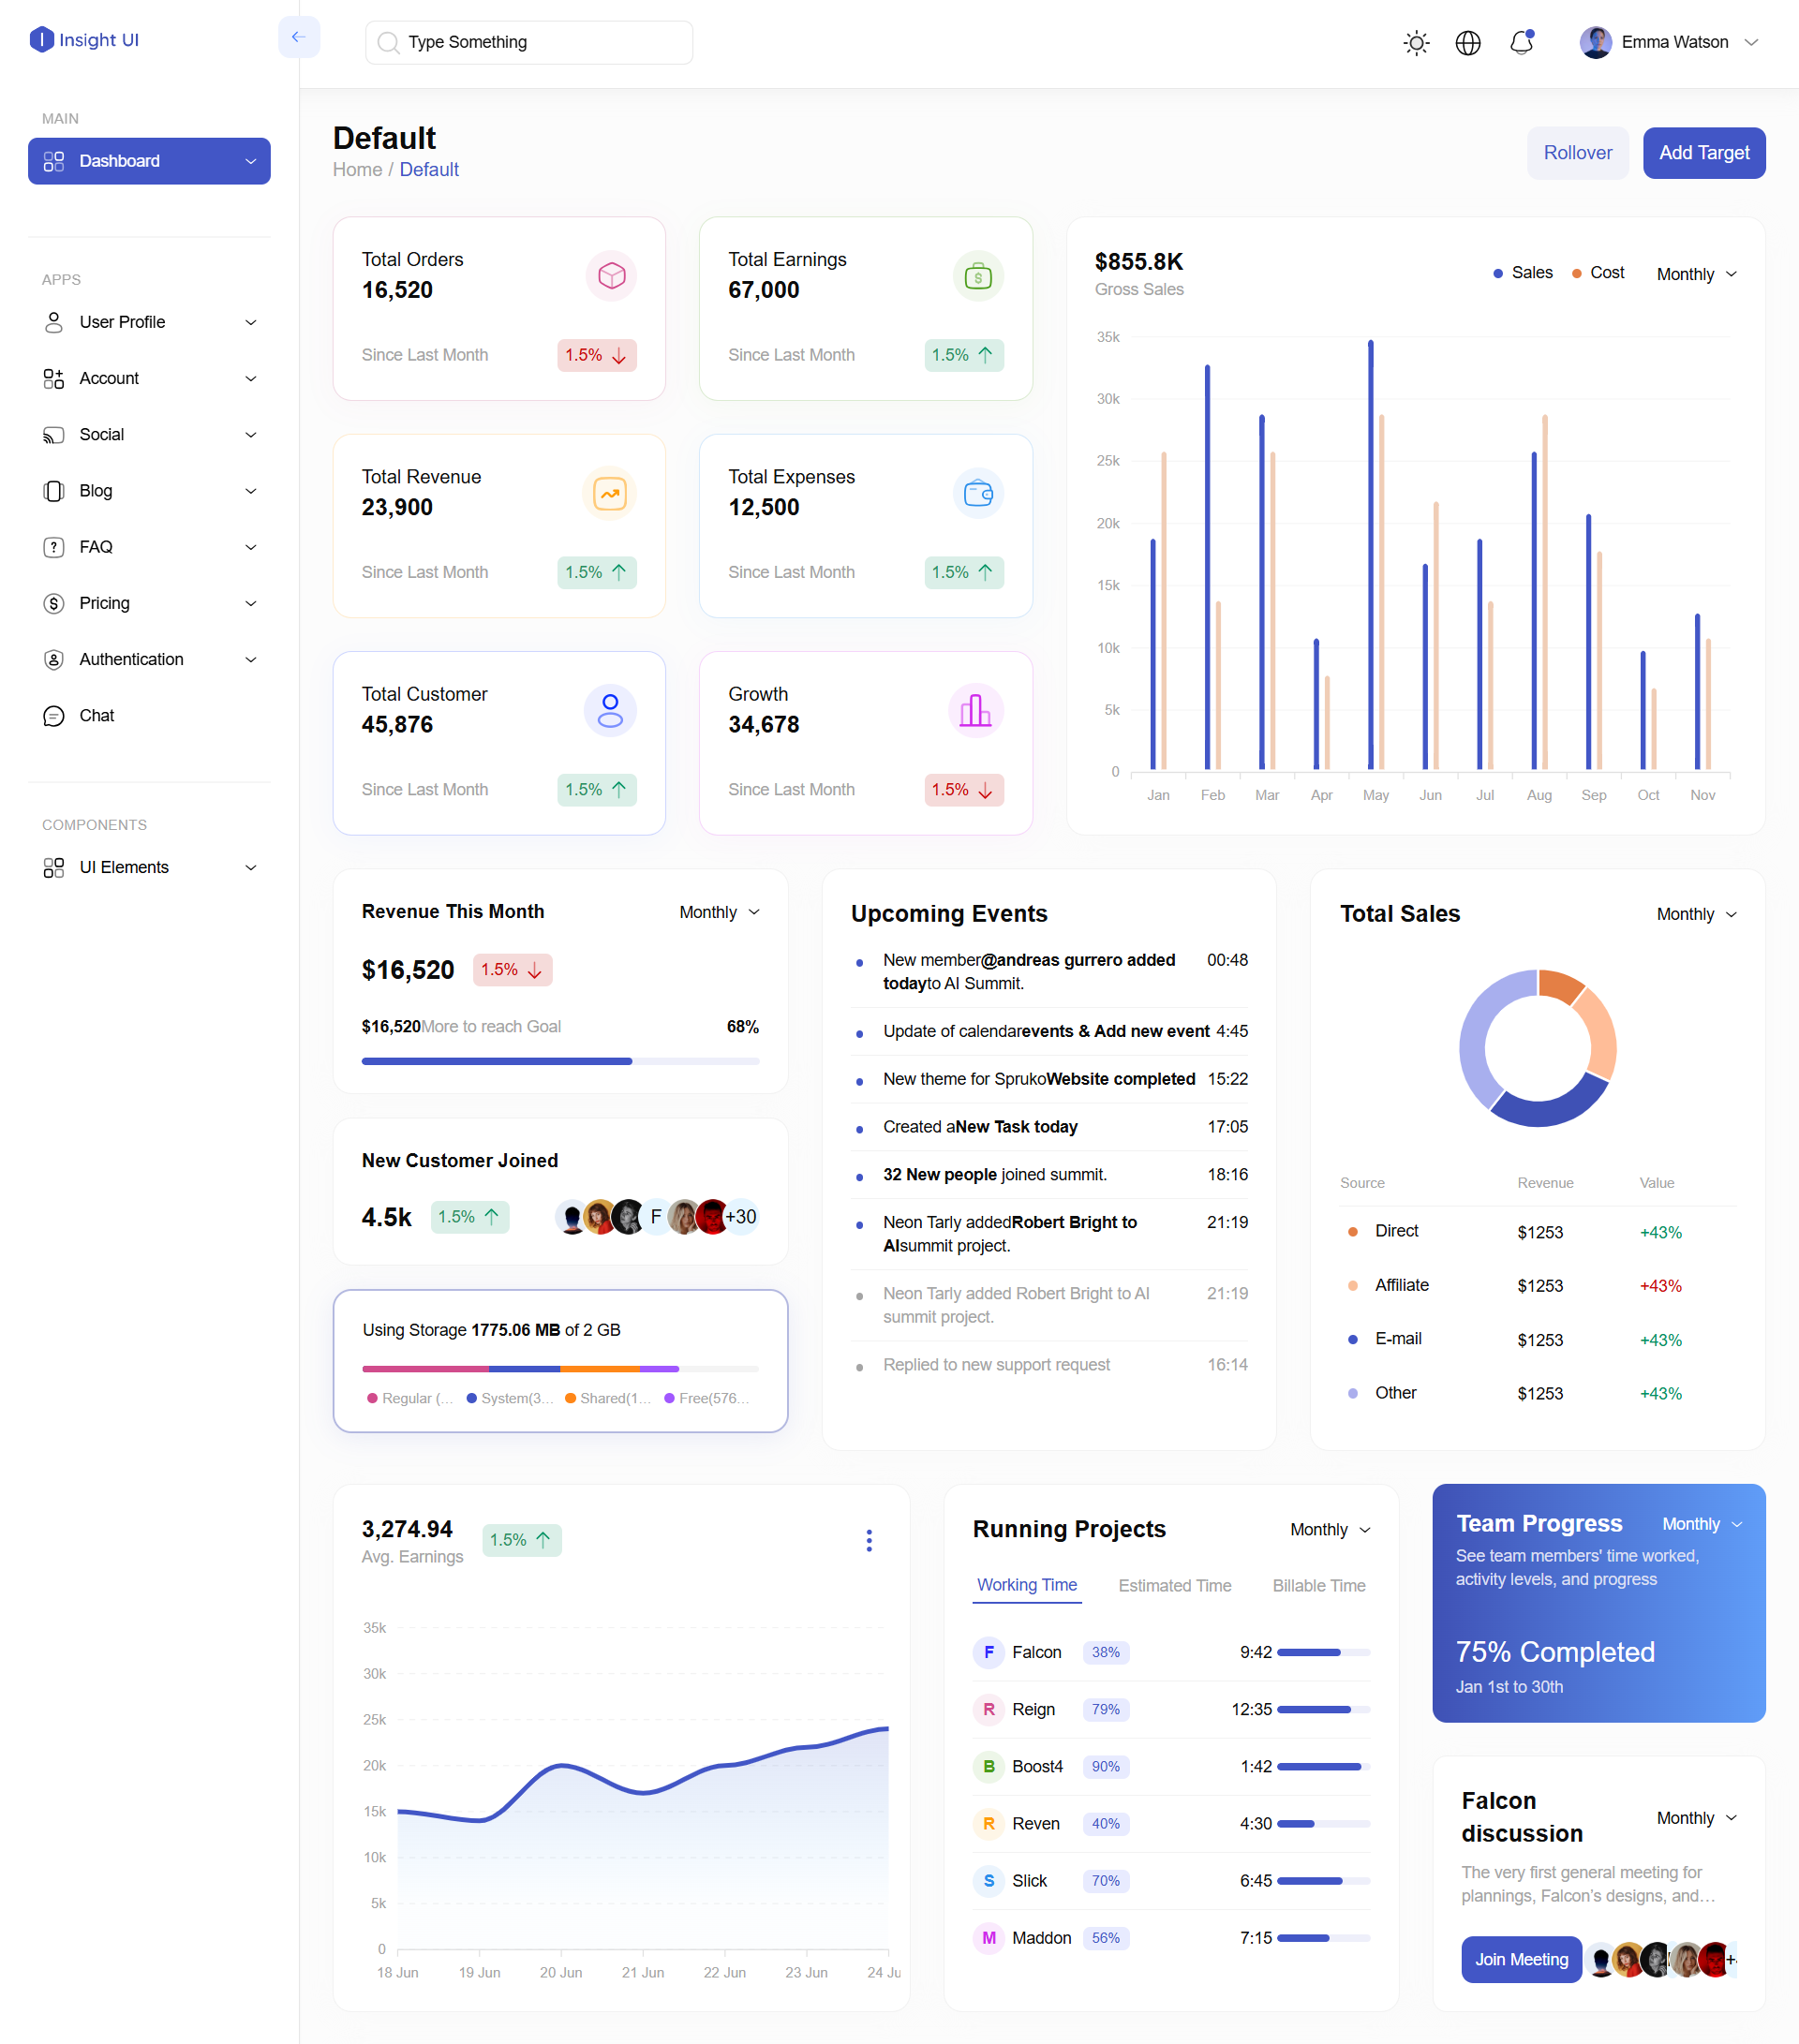Viewport: 1799px width, 2044px height.
Task: Click the Add Target button
Action: coord(1703,153)
